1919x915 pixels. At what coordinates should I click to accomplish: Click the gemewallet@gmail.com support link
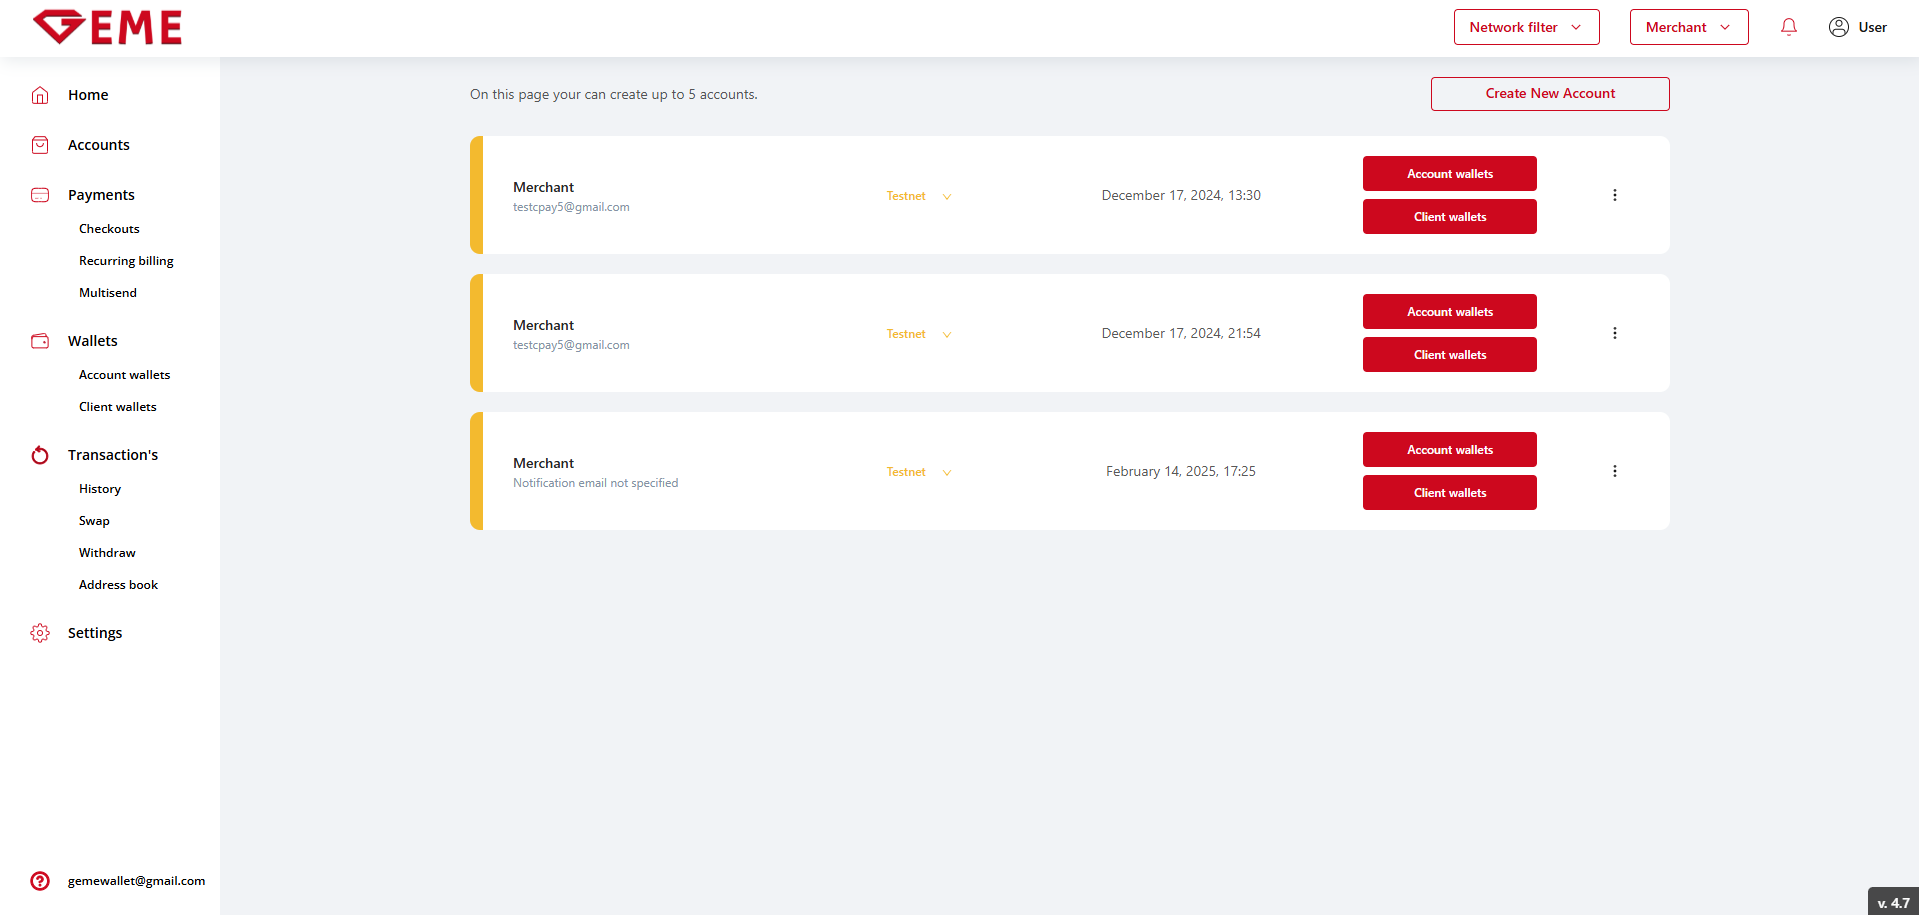coord(136,881)
